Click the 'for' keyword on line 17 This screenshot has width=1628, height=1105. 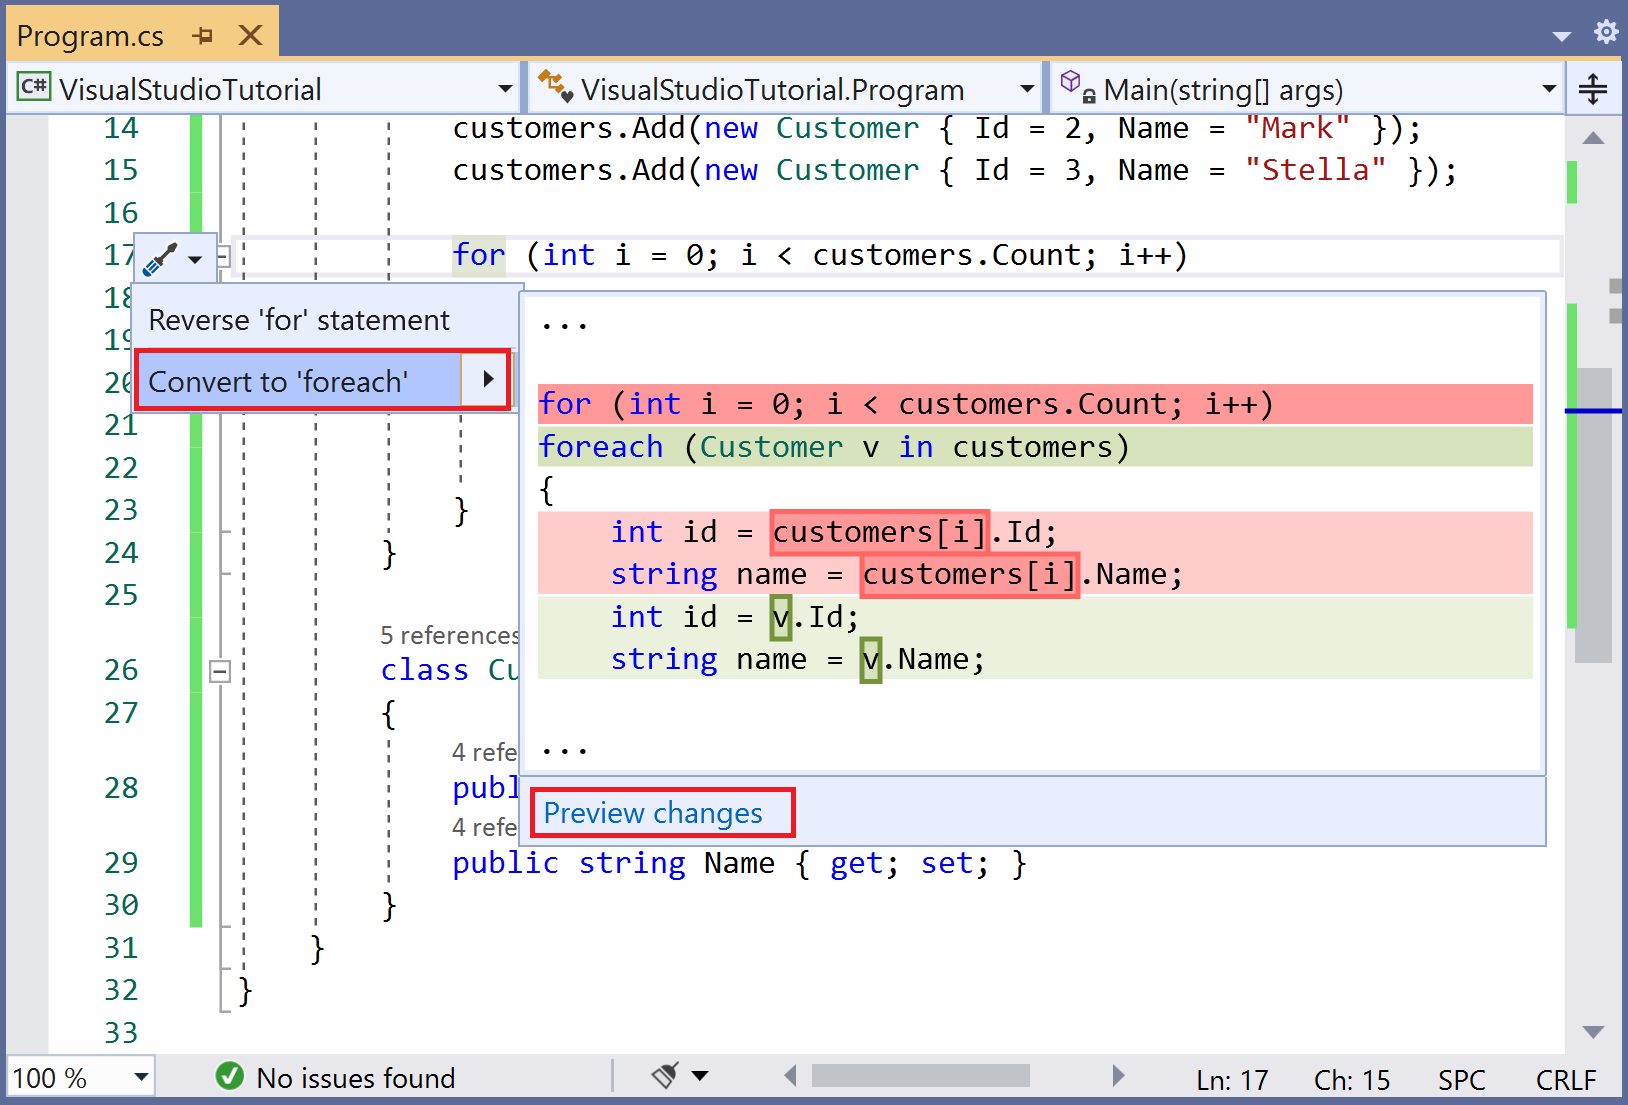[x=479, y=255]
